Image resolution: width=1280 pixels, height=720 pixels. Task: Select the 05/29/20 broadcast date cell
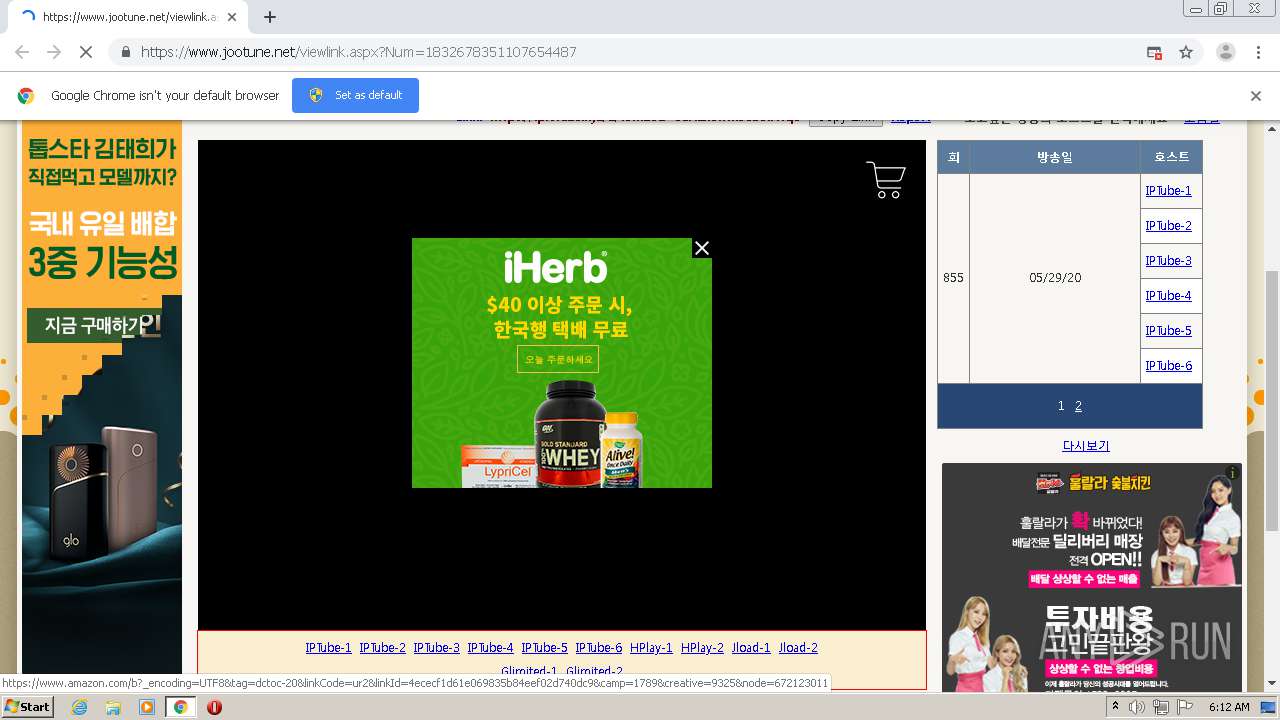coord(1055,278)
